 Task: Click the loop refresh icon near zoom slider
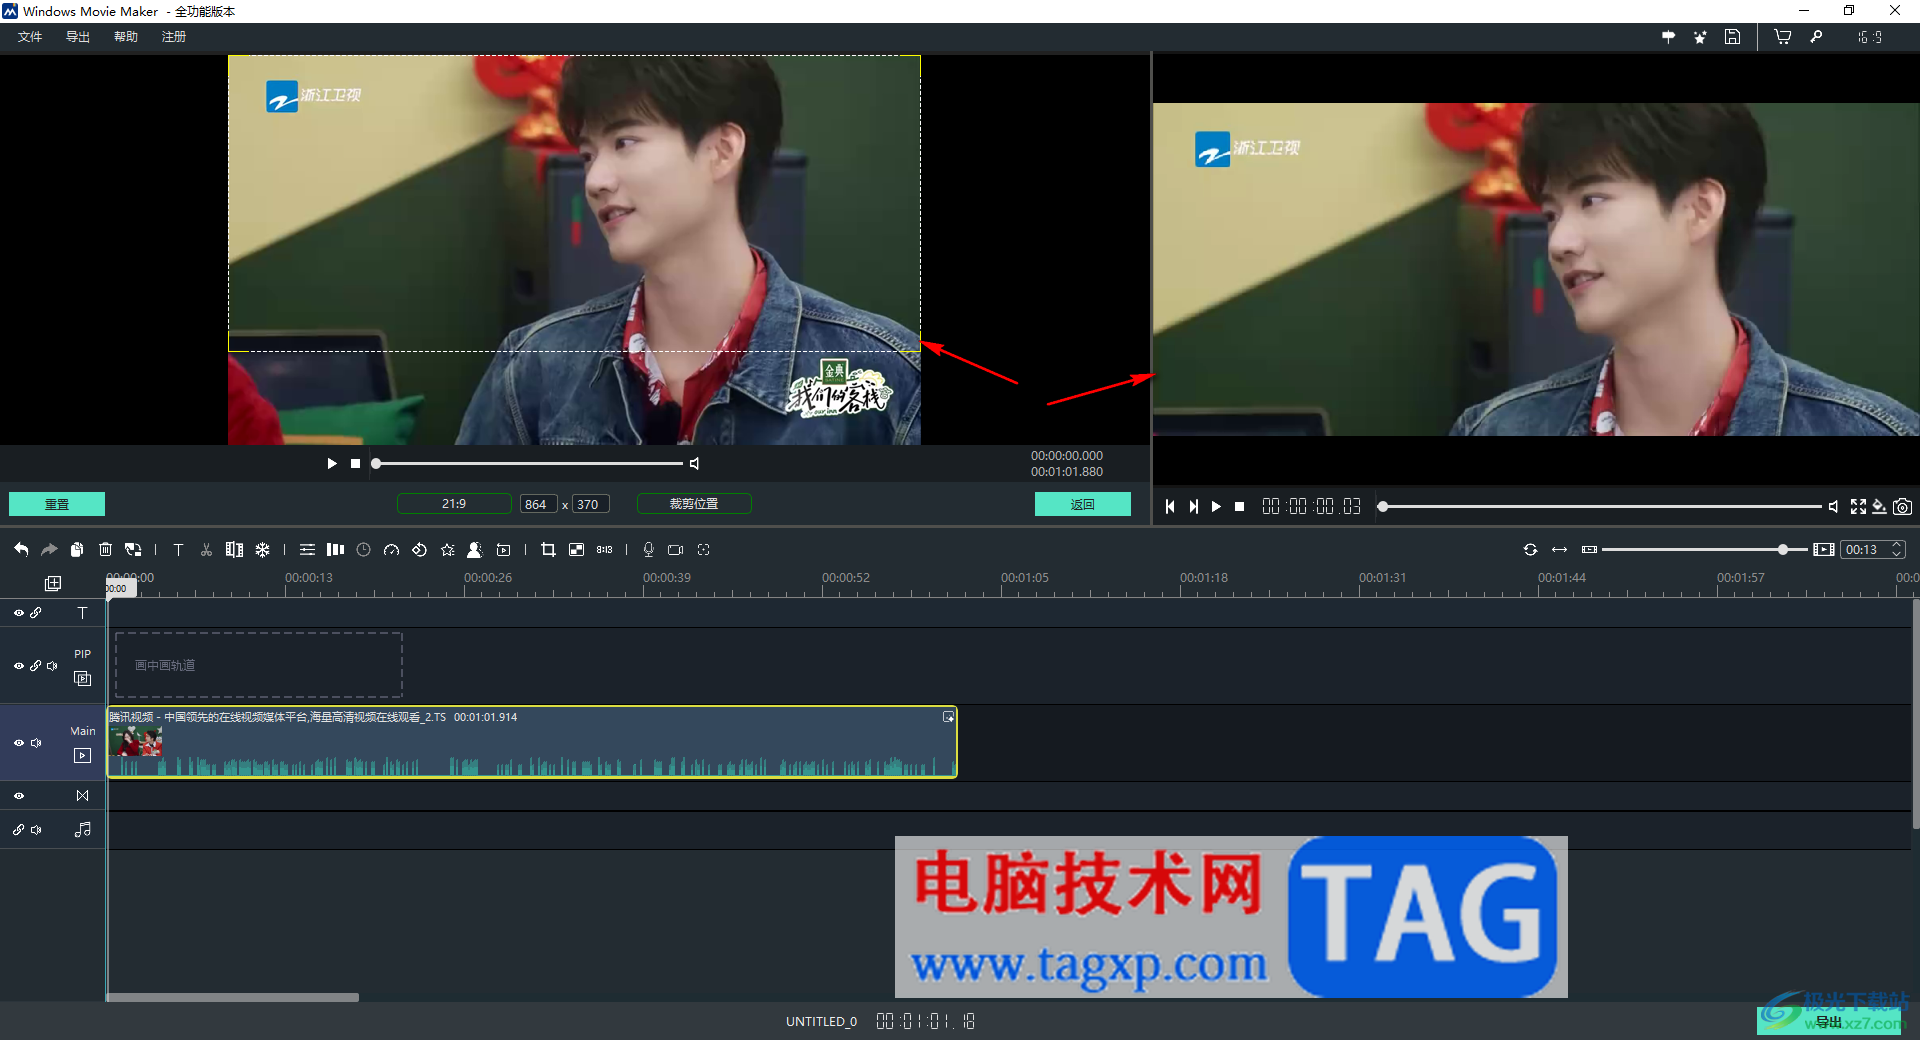1530,550
